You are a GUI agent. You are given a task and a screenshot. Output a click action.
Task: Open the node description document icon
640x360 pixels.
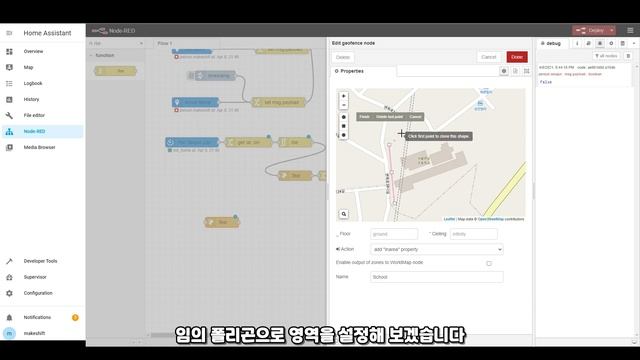tap(516, 71)
